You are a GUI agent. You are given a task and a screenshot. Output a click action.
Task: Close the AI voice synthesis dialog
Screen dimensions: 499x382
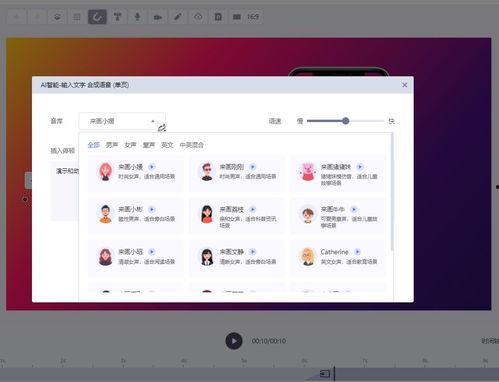pyautogui.click(x=405, y=85)
